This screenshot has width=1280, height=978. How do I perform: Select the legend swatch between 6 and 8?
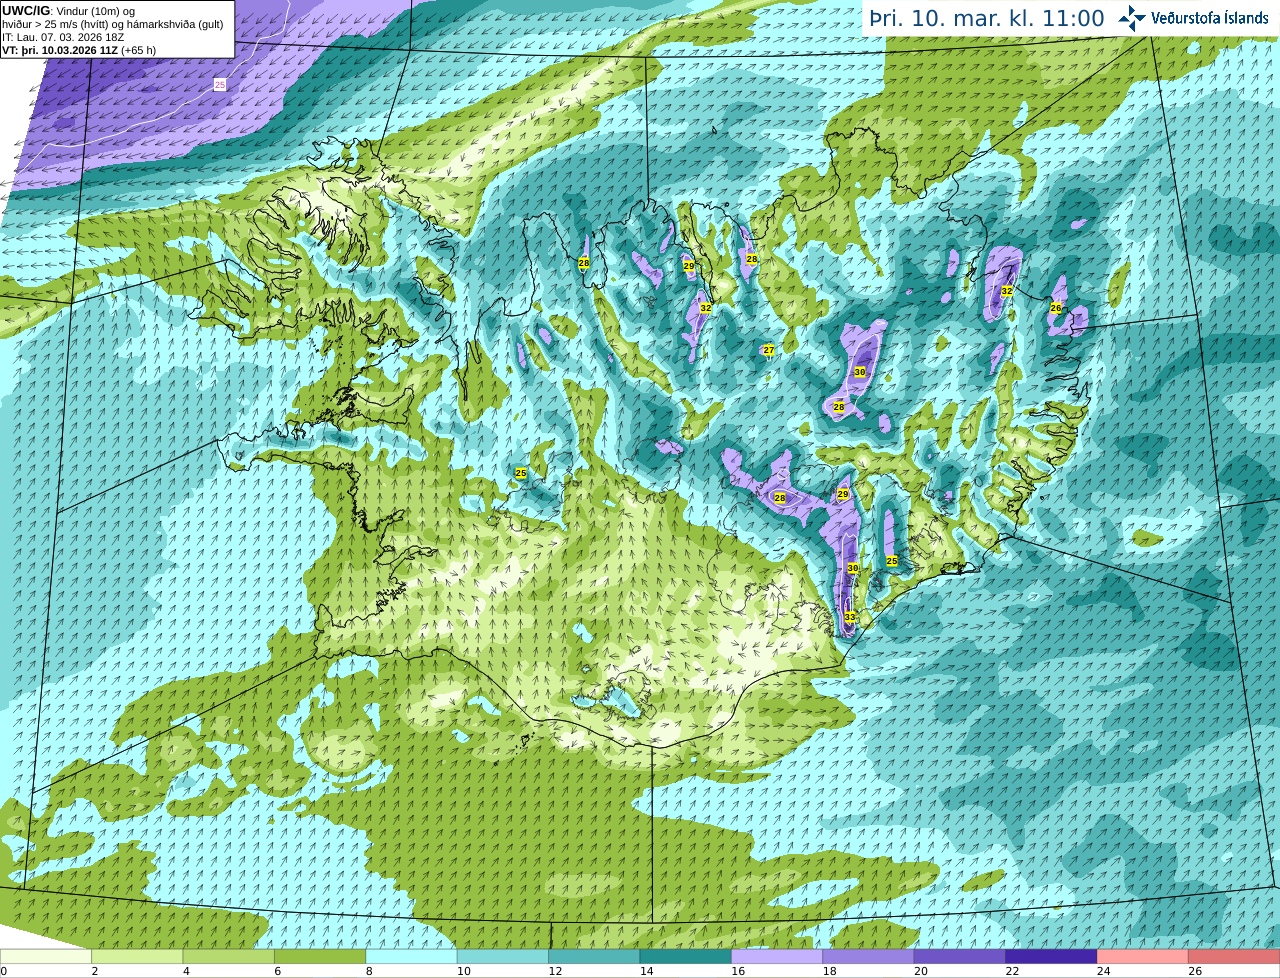click(x=320, y=957)
